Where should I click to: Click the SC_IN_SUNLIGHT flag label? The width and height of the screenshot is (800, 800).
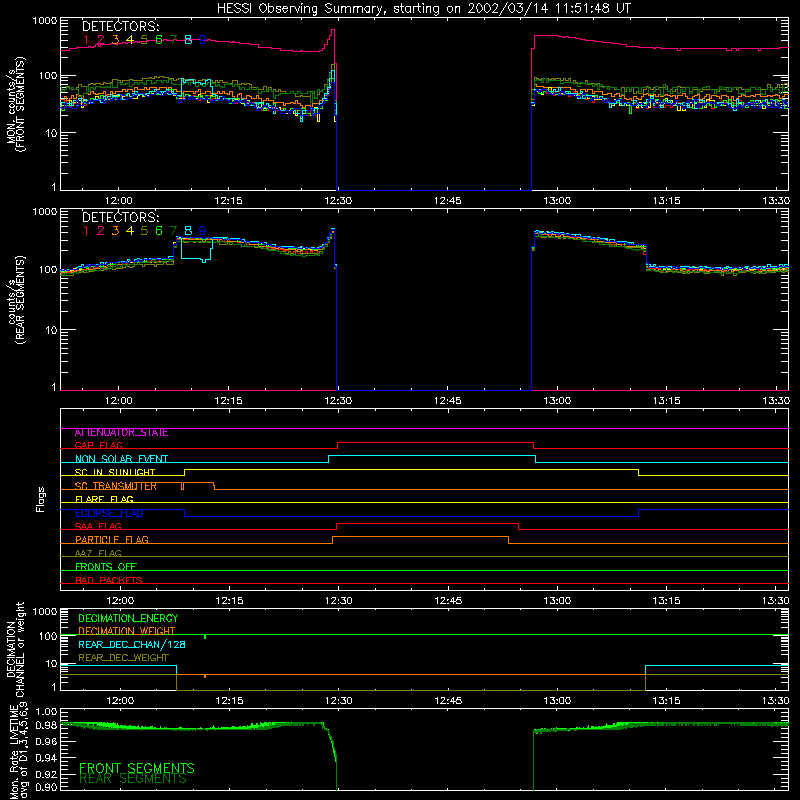115,472
